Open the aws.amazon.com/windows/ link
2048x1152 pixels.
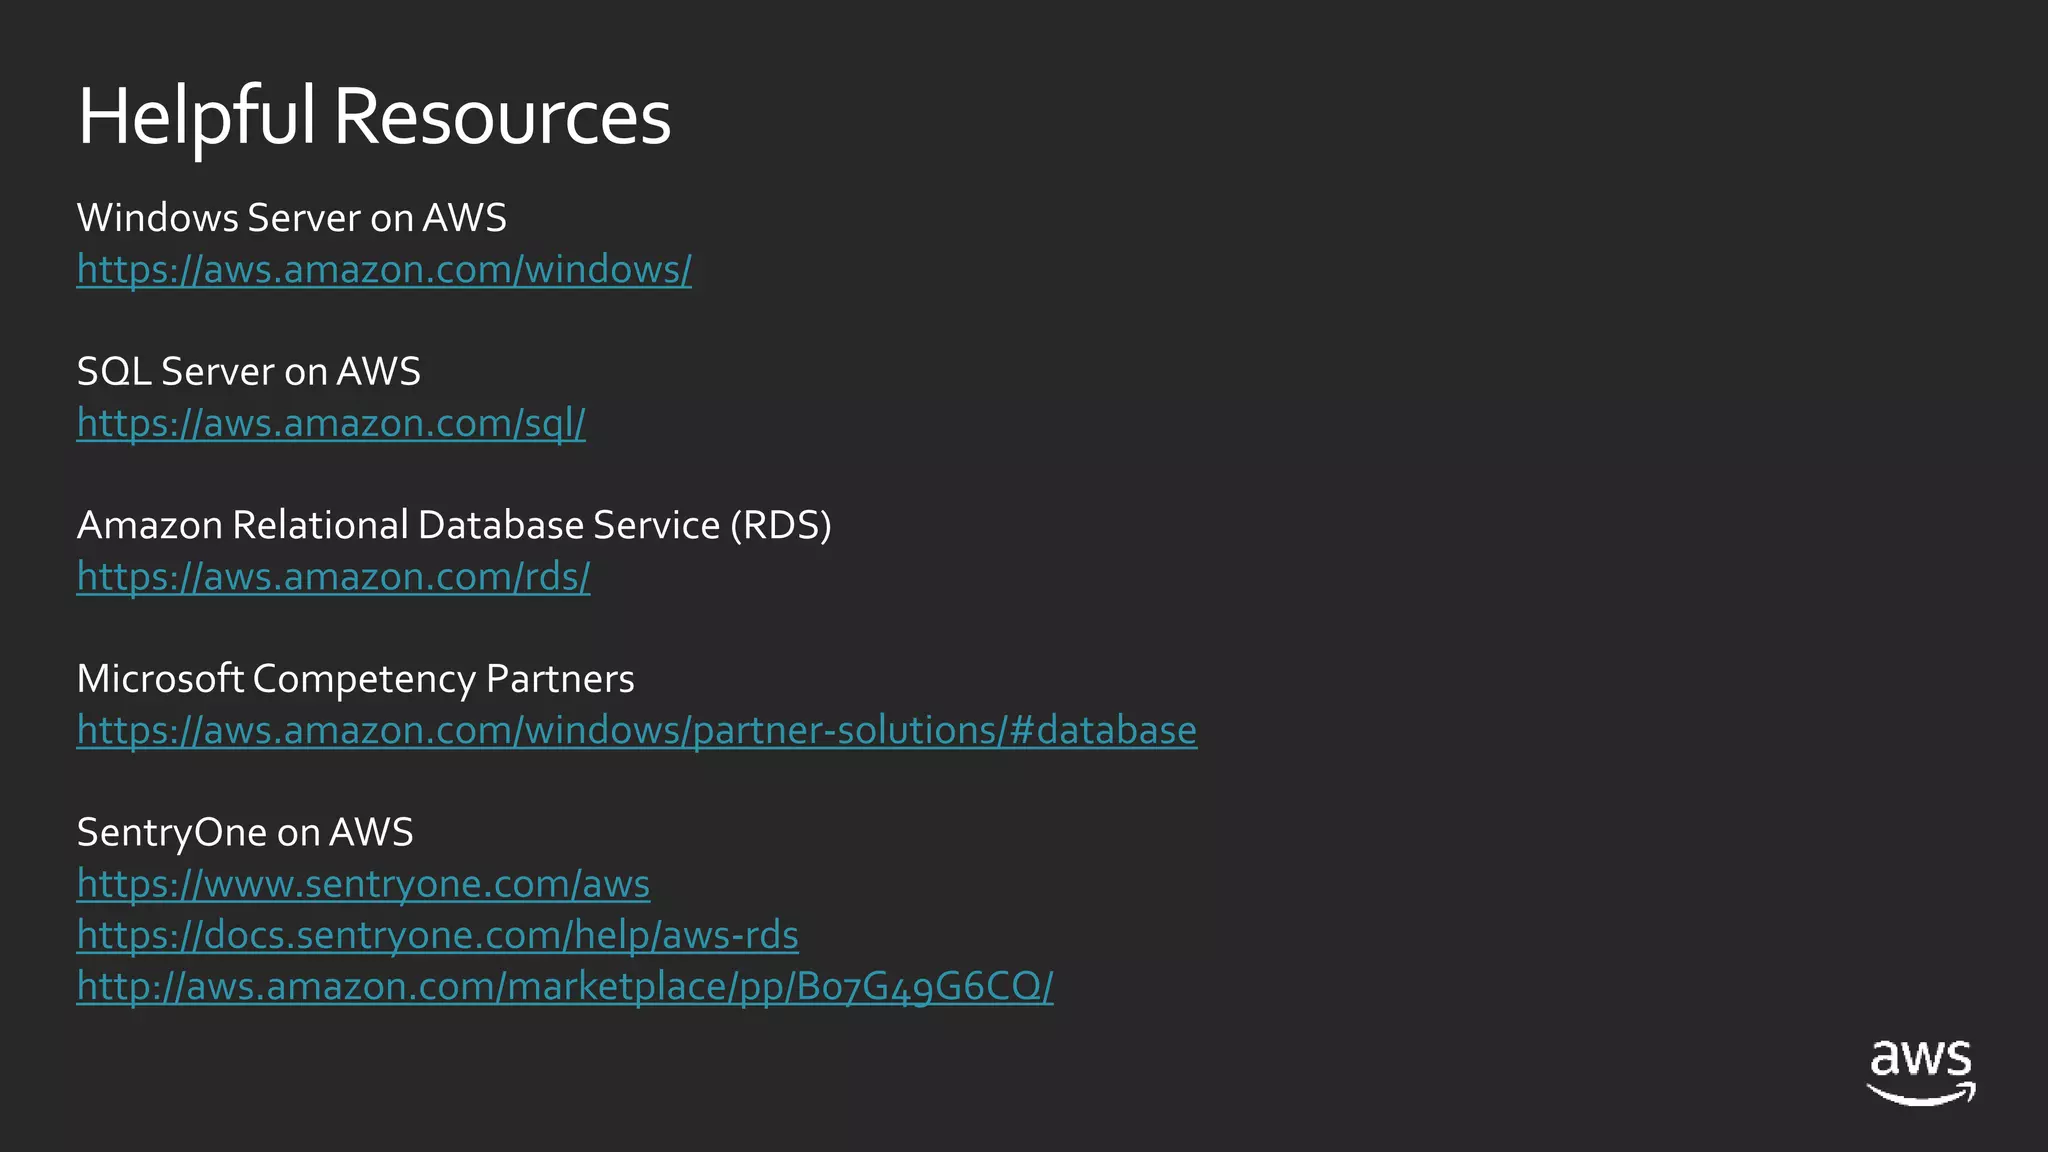point(384,270)
